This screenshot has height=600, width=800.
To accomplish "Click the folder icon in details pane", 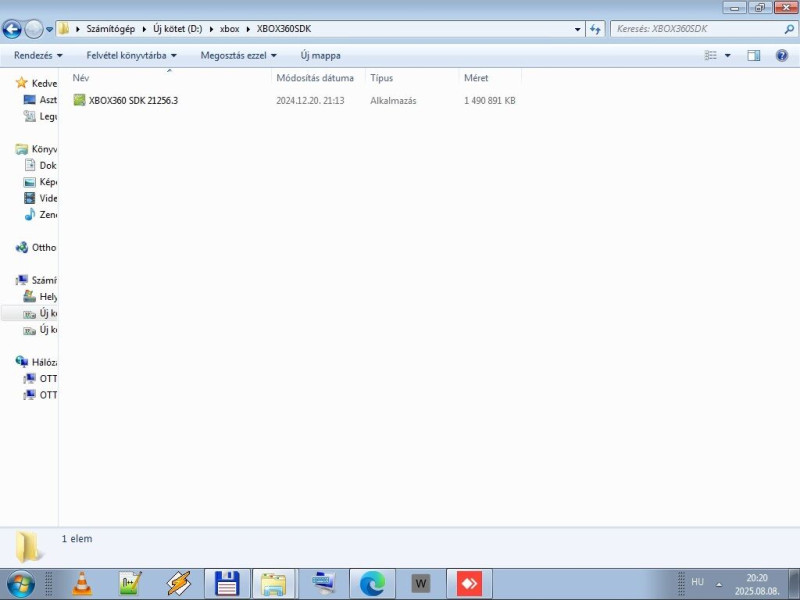I will point(28,547).
